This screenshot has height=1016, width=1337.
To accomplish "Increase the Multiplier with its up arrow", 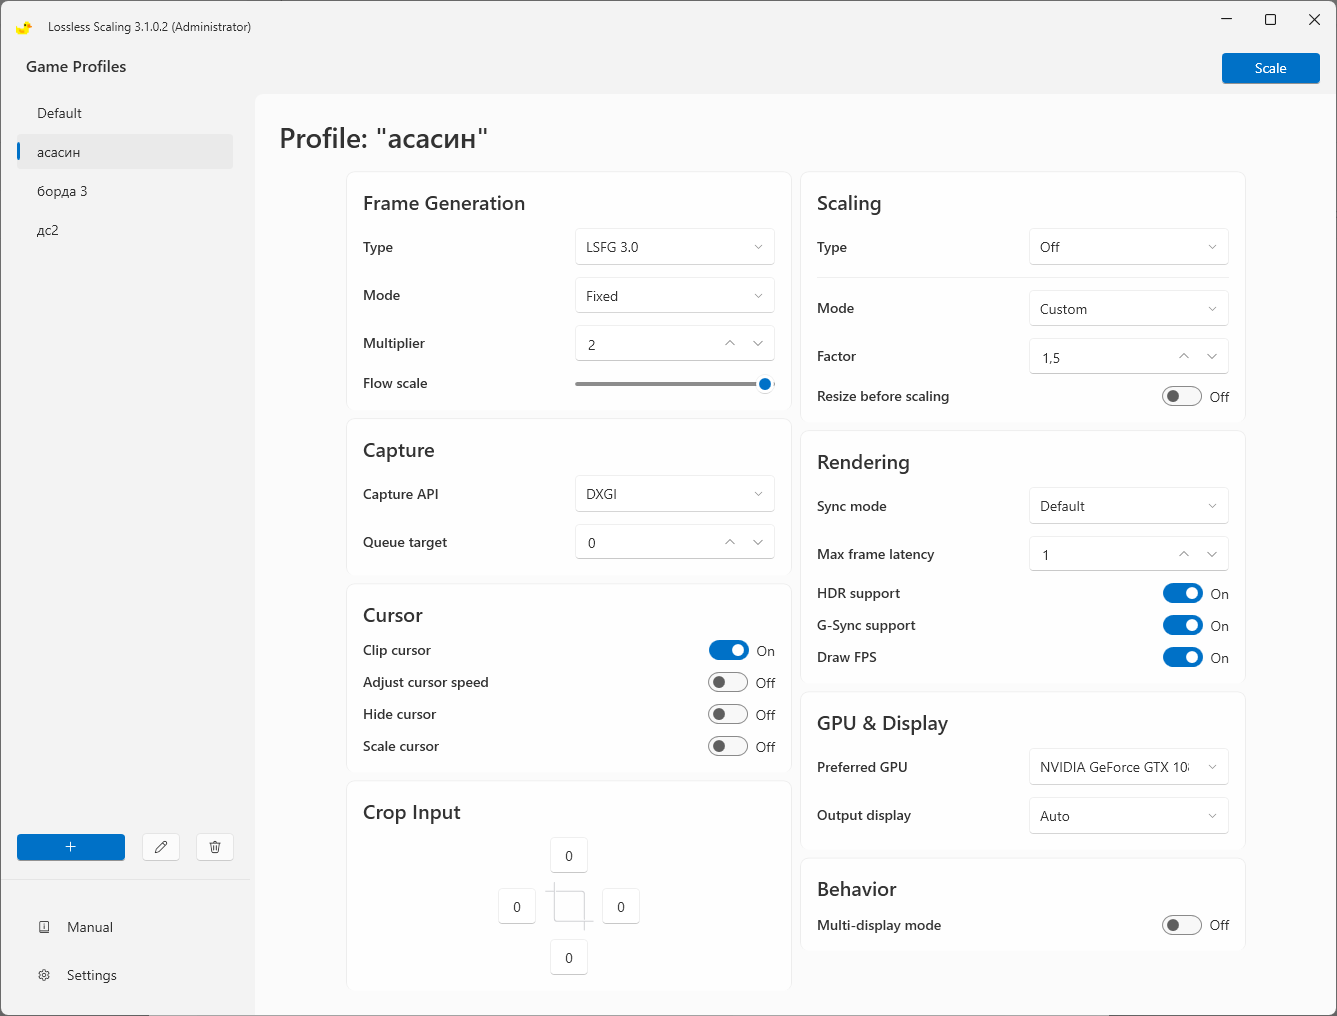I will [x=730, y=344].
